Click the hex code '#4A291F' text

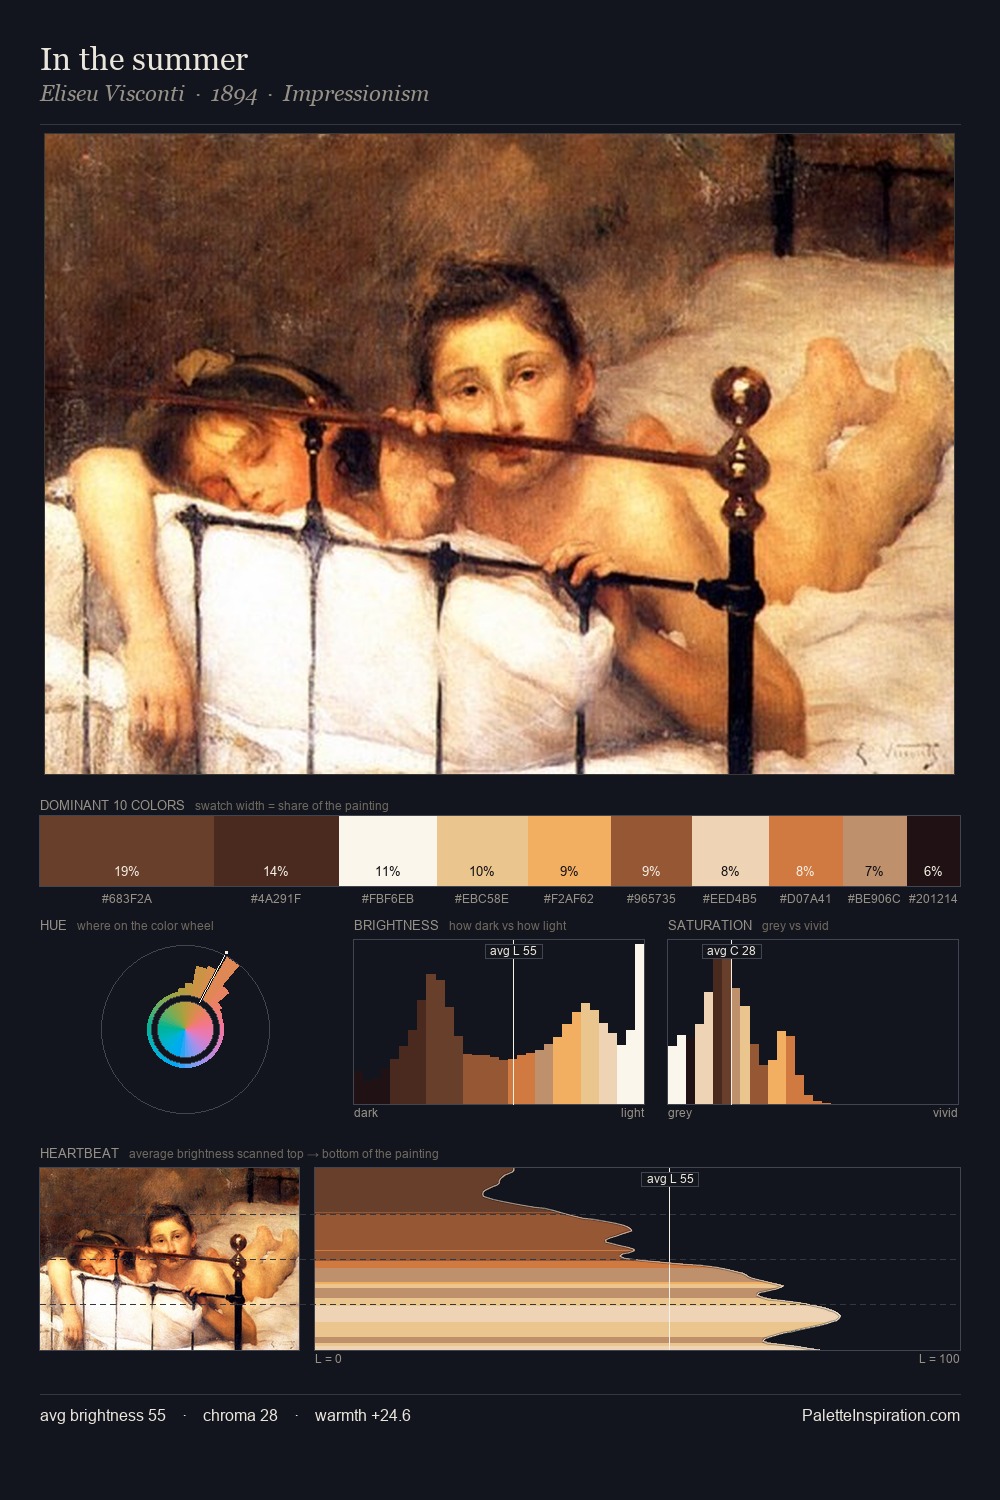coord(276,899)
